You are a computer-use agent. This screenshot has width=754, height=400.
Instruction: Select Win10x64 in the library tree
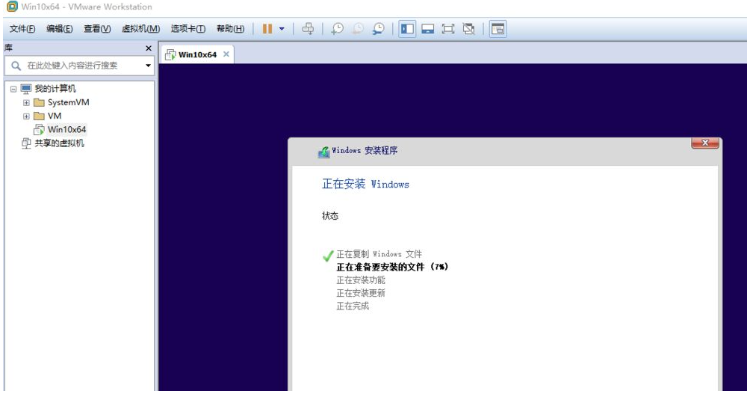(x=66, y=129)
